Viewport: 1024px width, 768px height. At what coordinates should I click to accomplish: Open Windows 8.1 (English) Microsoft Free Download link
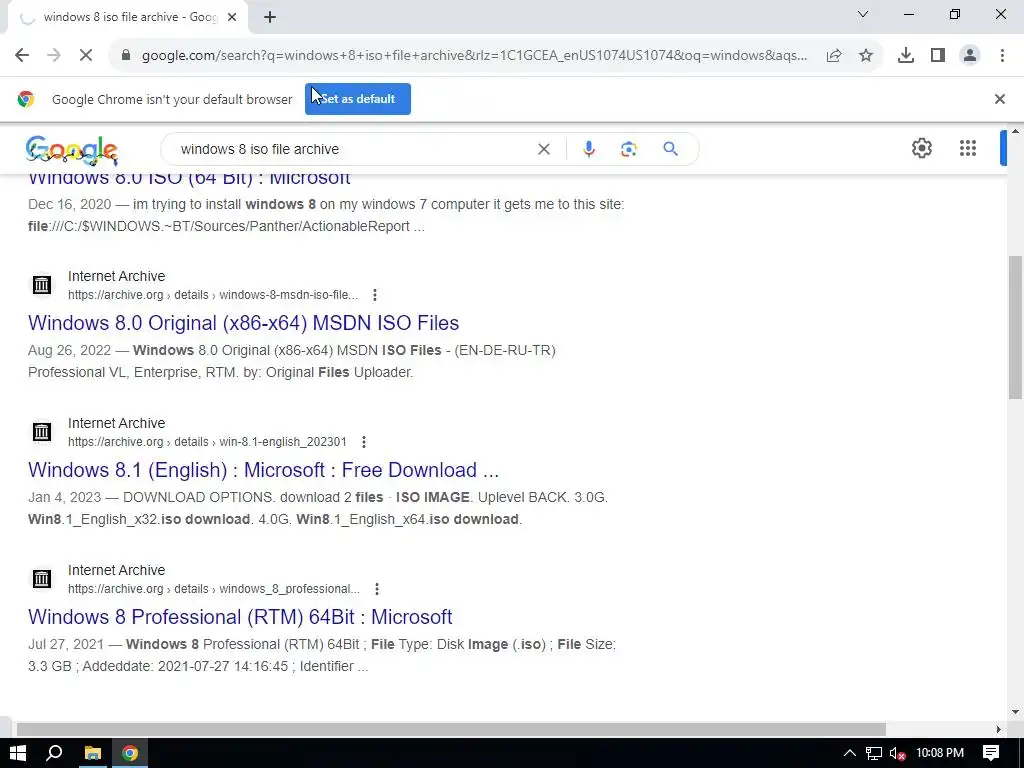coord(263,470)
